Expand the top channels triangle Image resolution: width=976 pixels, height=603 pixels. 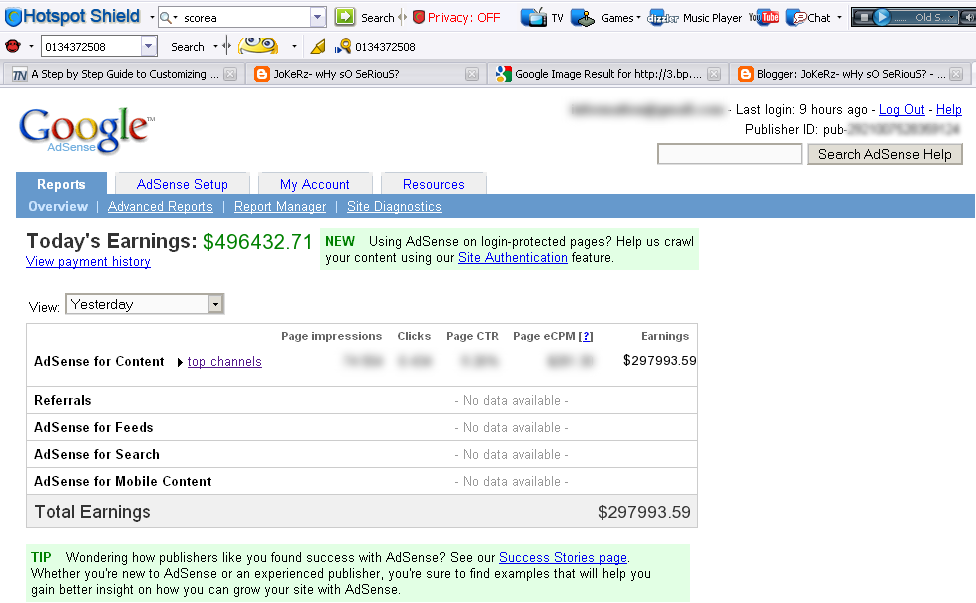(180, 362)
